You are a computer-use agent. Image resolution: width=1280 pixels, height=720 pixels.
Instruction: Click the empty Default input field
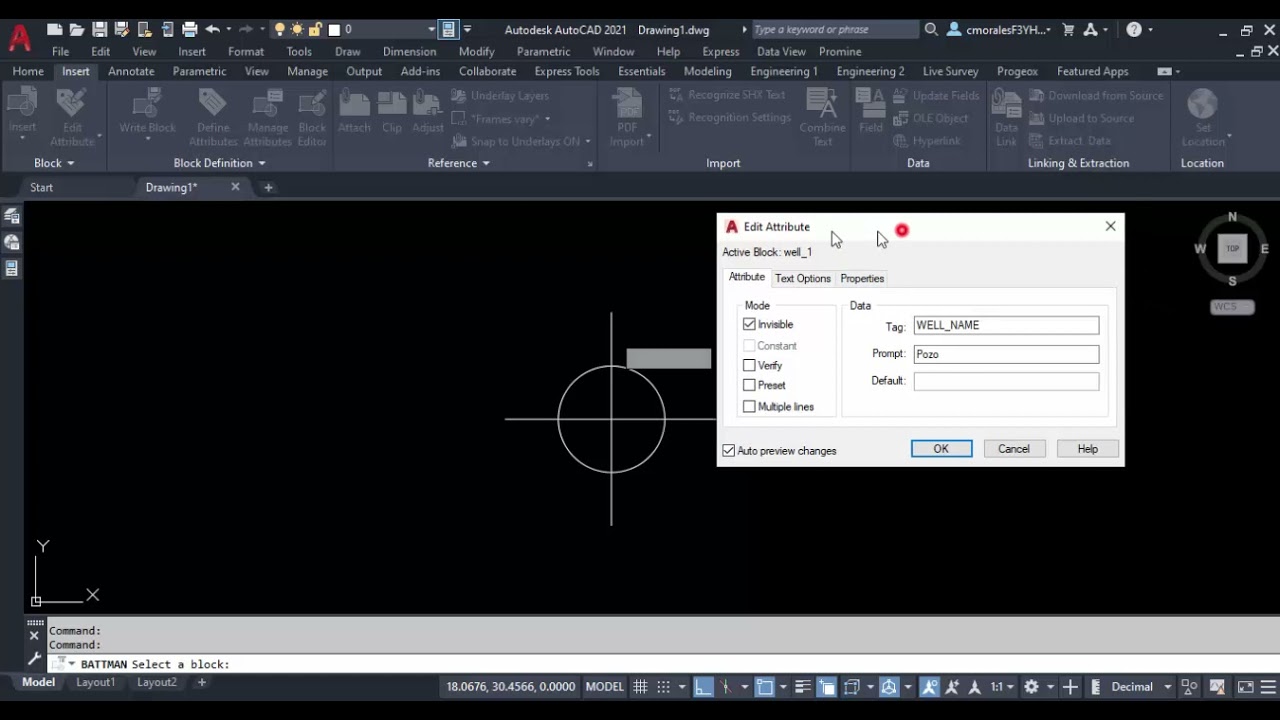coord(1006,381)
